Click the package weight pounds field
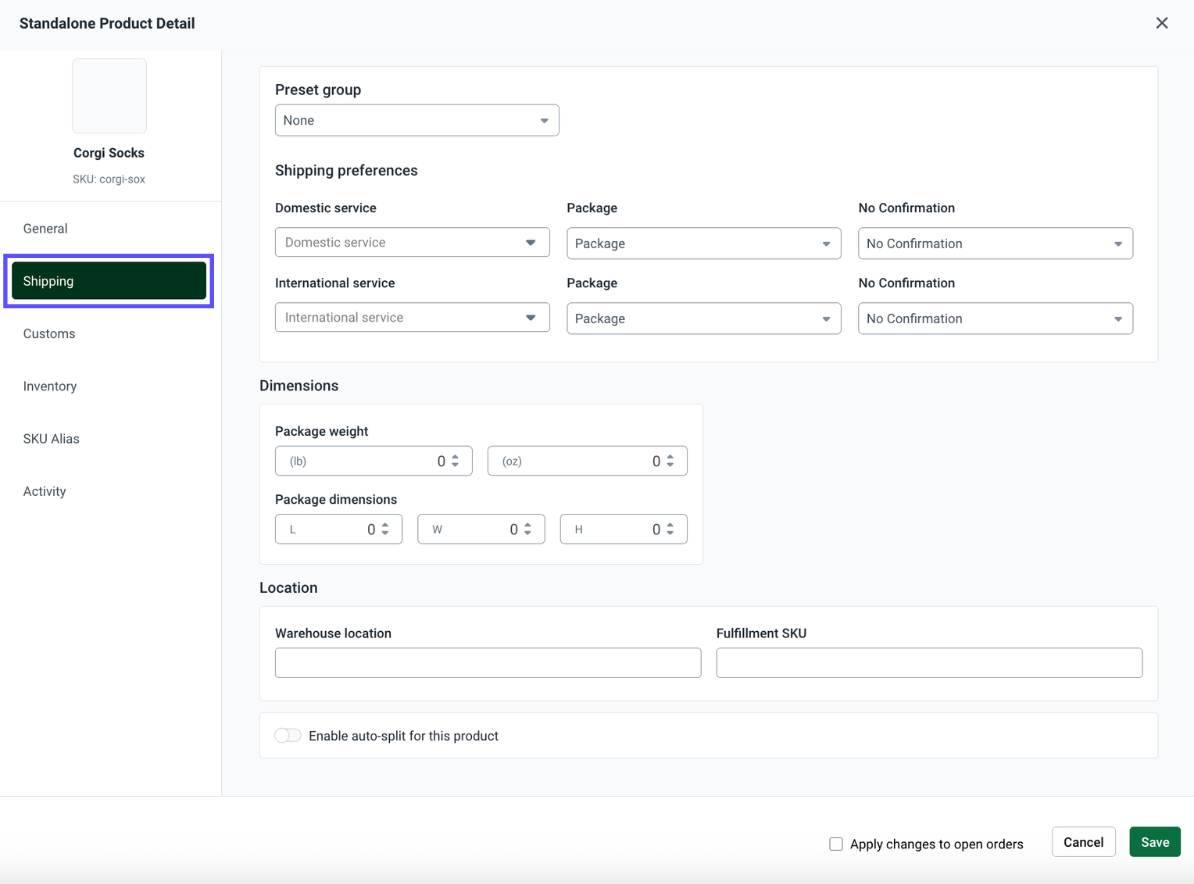 (x=373, y=461)
